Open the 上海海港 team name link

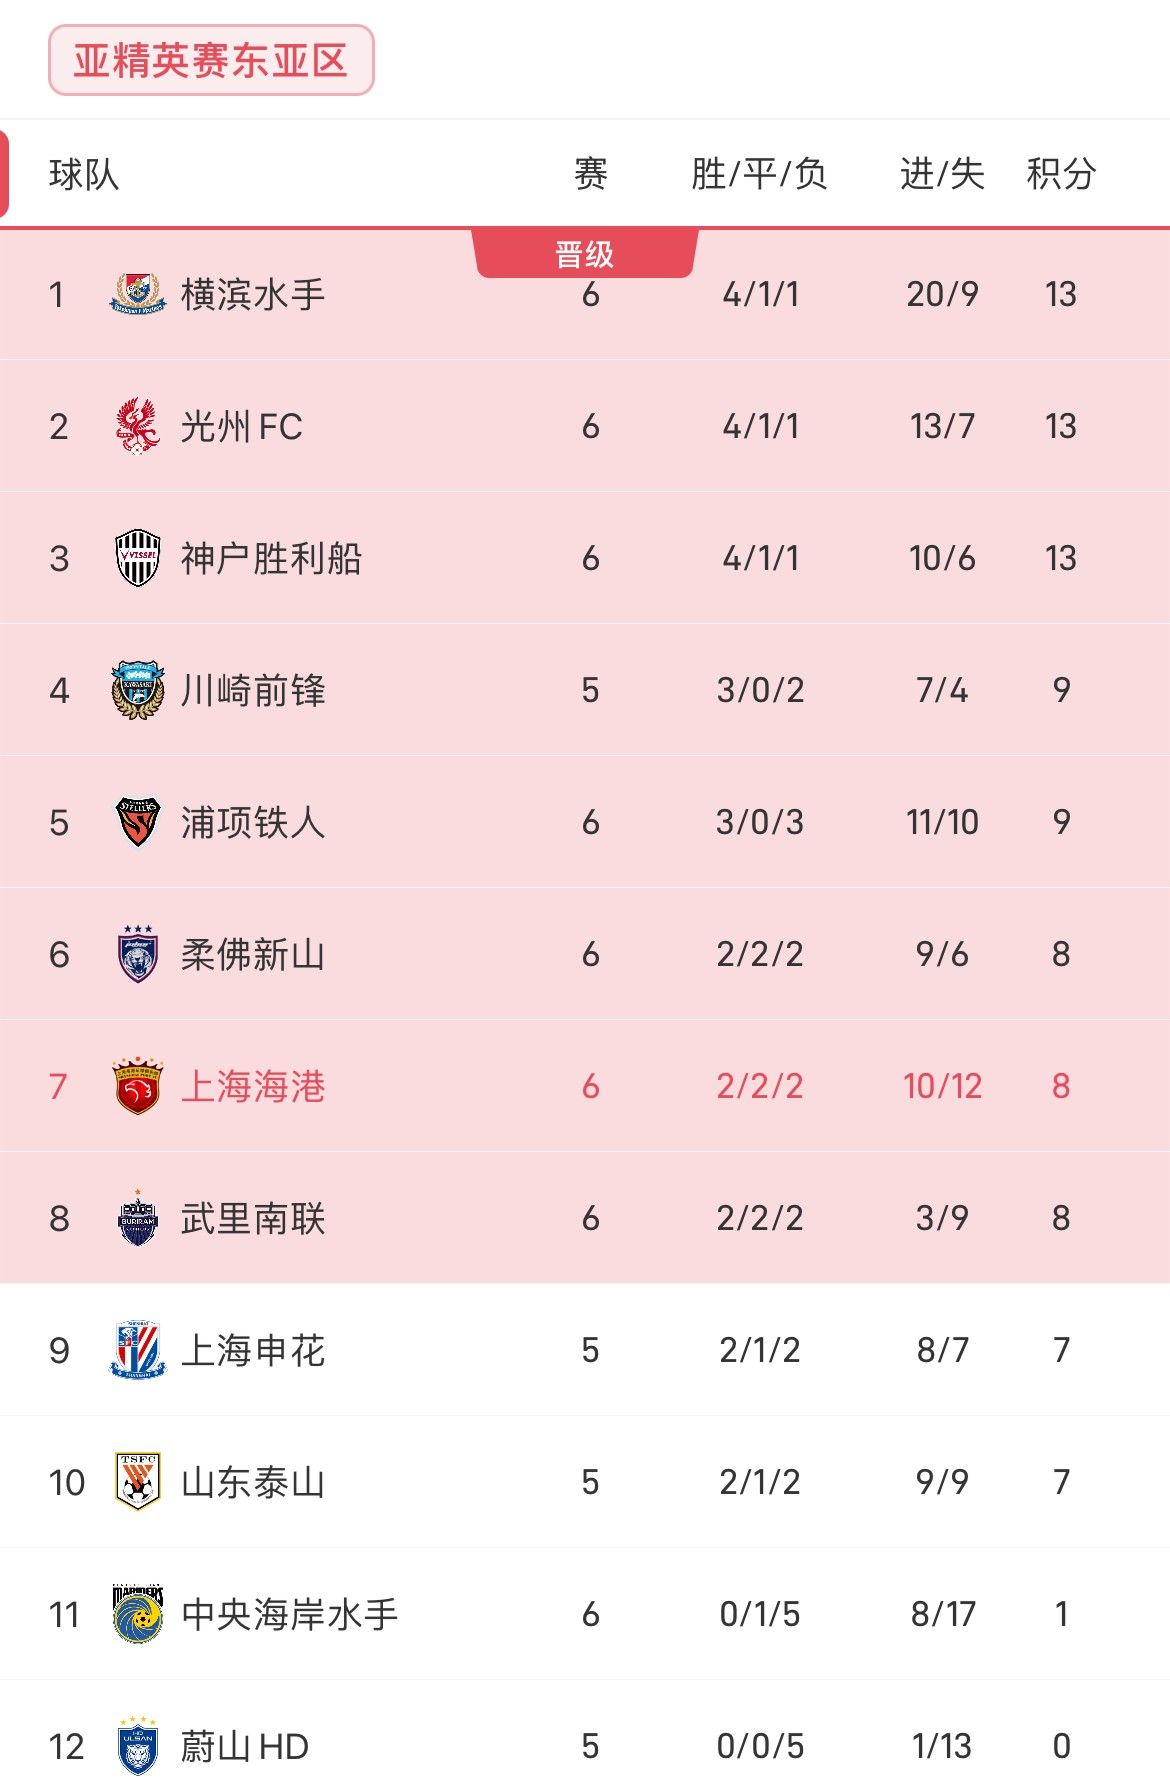[253, 1086]
